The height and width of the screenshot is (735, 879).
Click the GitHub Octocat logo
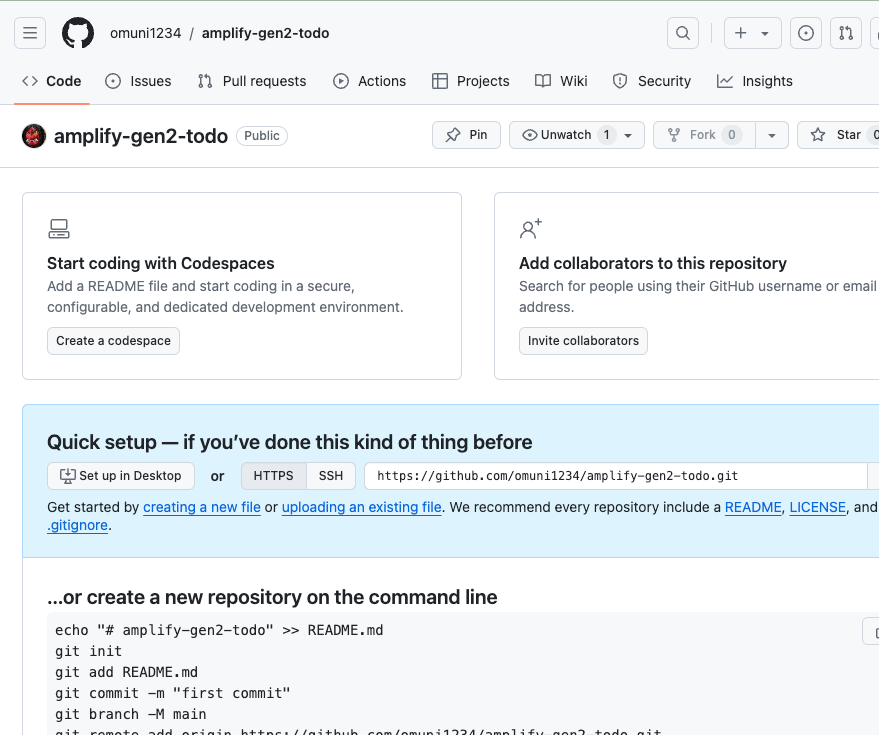[x=78, y=33]
